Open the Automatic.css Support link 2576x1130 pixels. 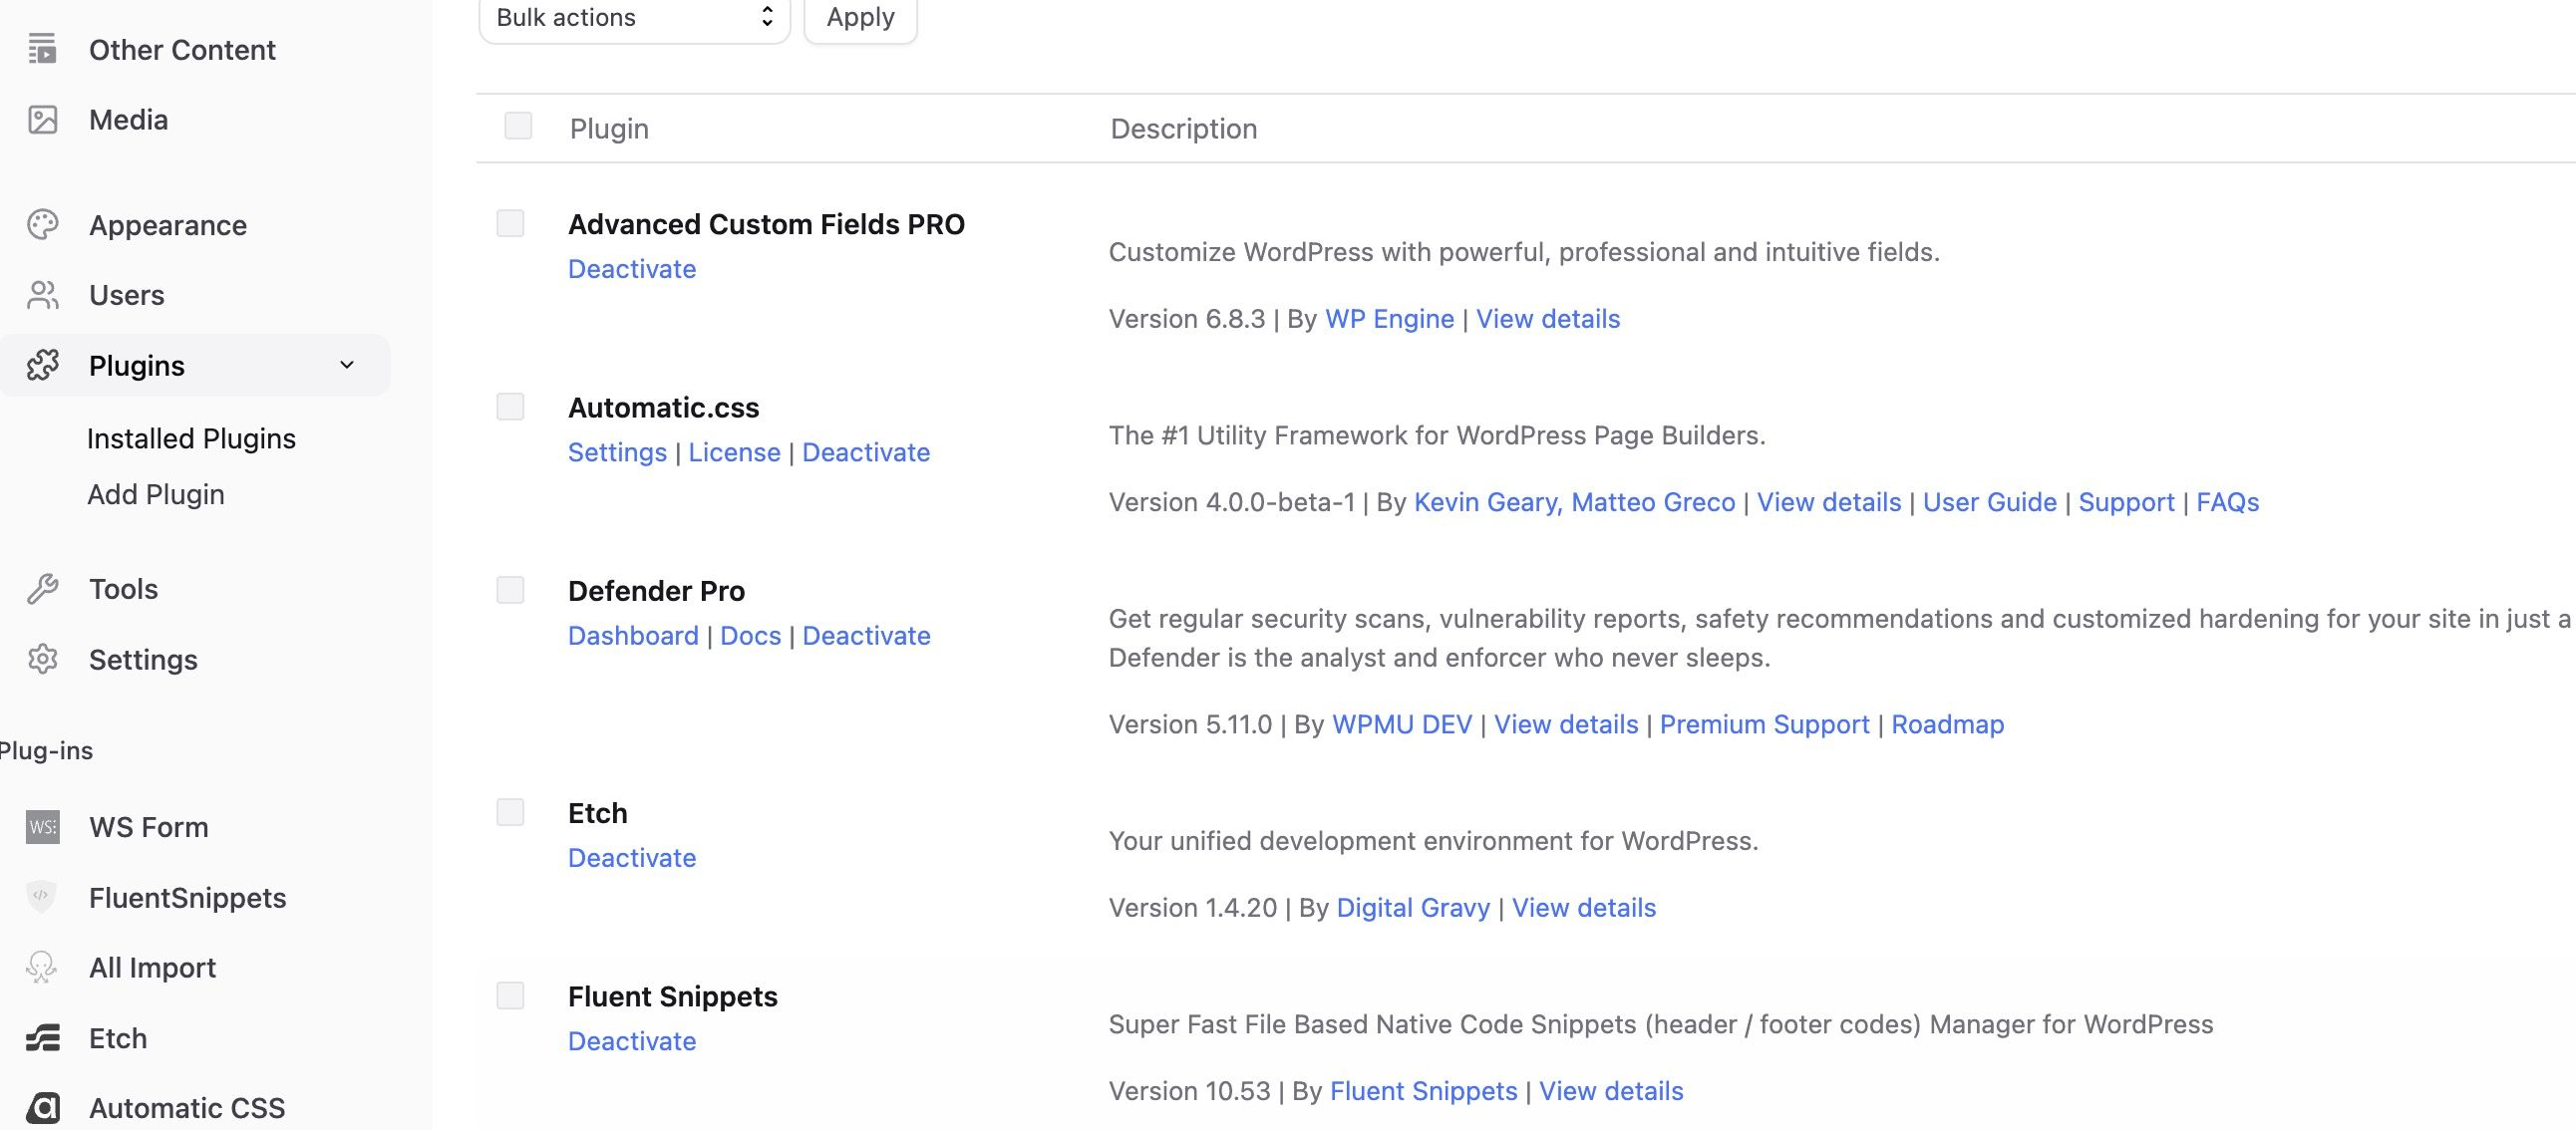tap(2126, 502)
